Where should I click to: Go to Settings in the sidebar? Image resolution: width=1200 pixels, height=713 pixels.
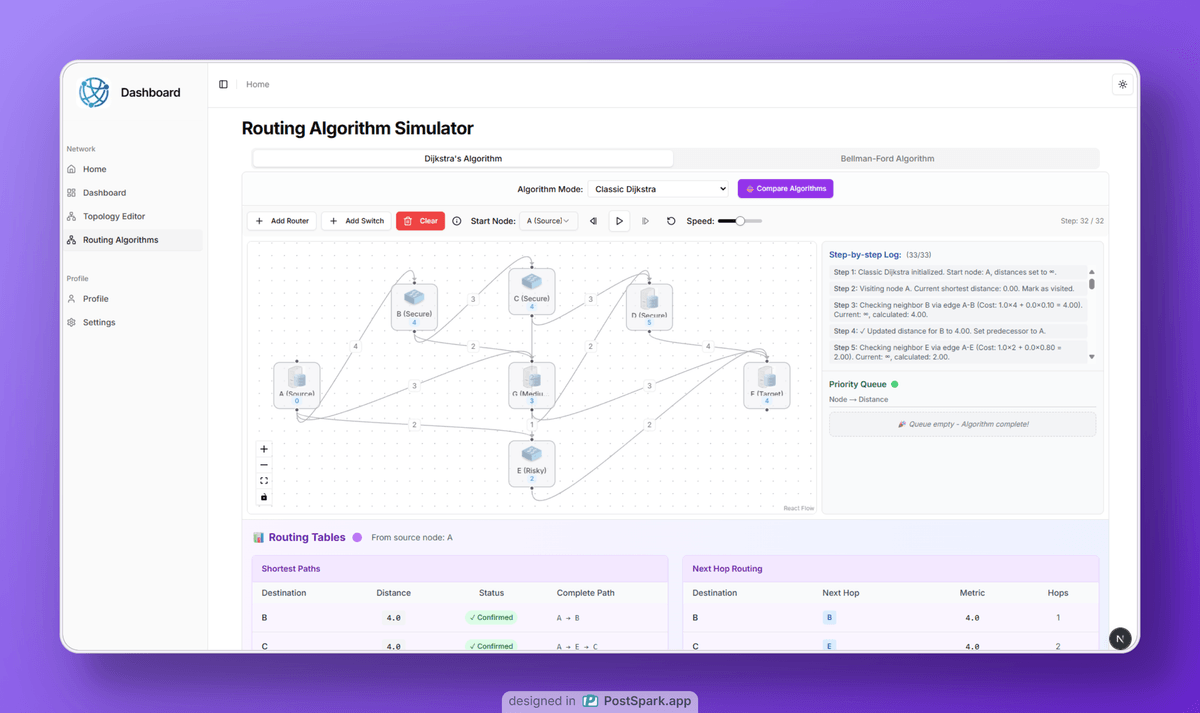click(99, 322)
